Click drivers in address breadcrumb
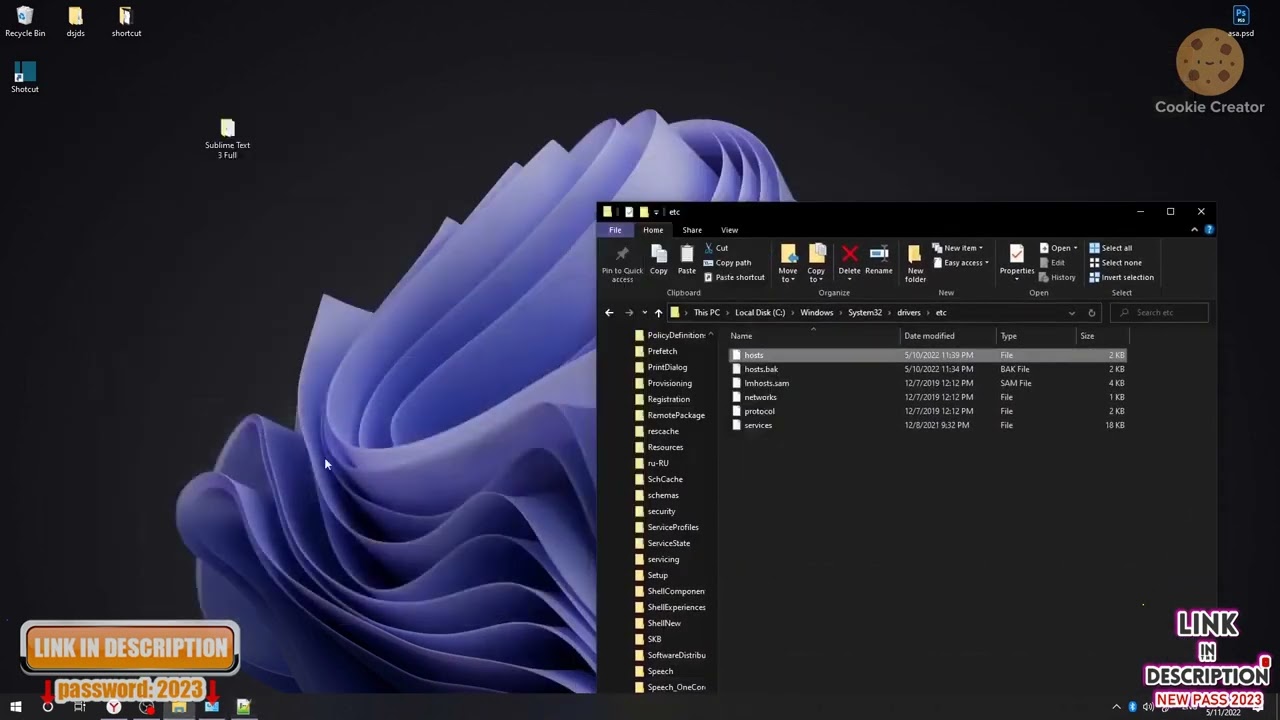The width and height of the screenshot is (1280, 720). click(x=908, y=313)
